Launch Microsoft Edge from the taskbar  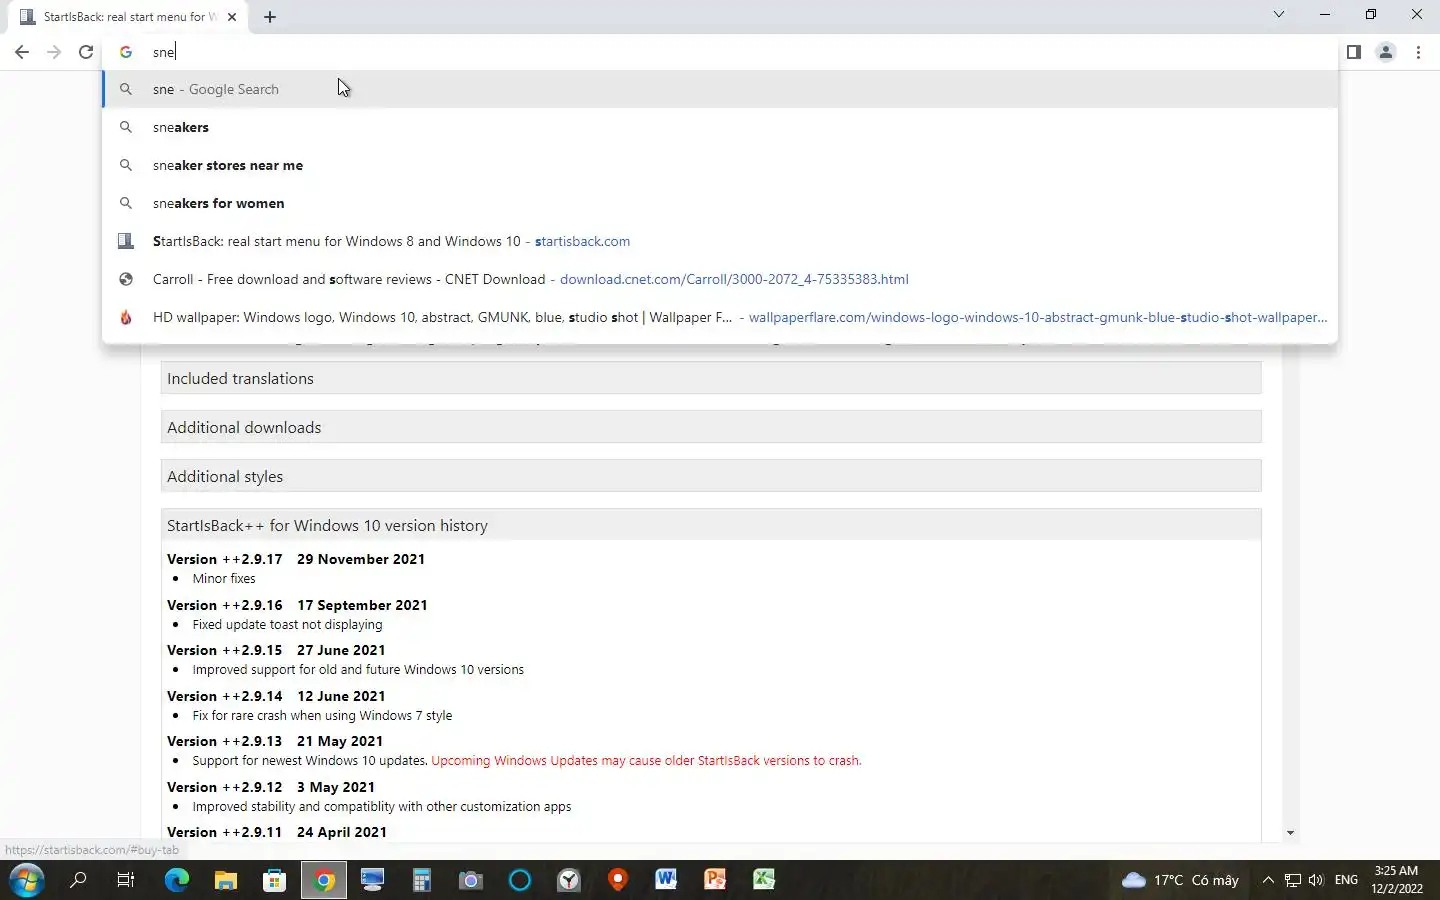[177, 880]
